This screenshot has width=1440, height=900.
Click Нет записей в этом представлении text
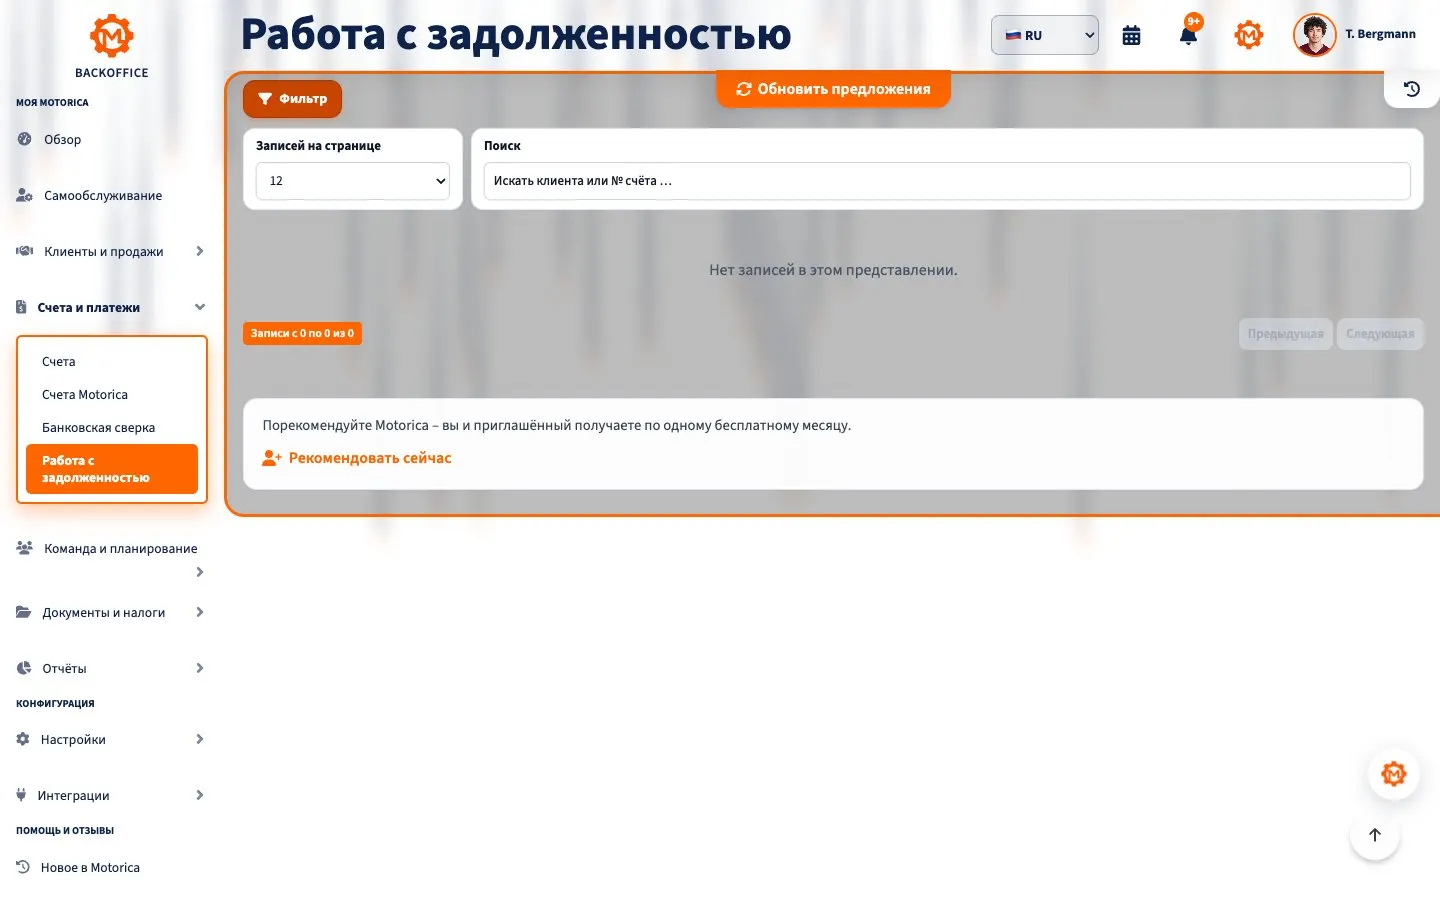pyautogui.click(x=833, y=270)
